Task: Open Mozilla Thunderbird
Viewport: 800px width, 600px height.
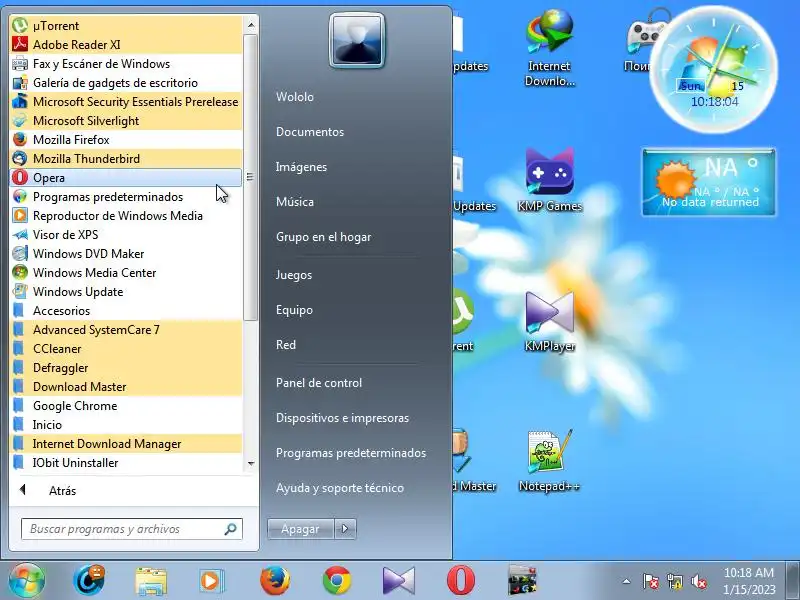Action: (x=126, y=159)
